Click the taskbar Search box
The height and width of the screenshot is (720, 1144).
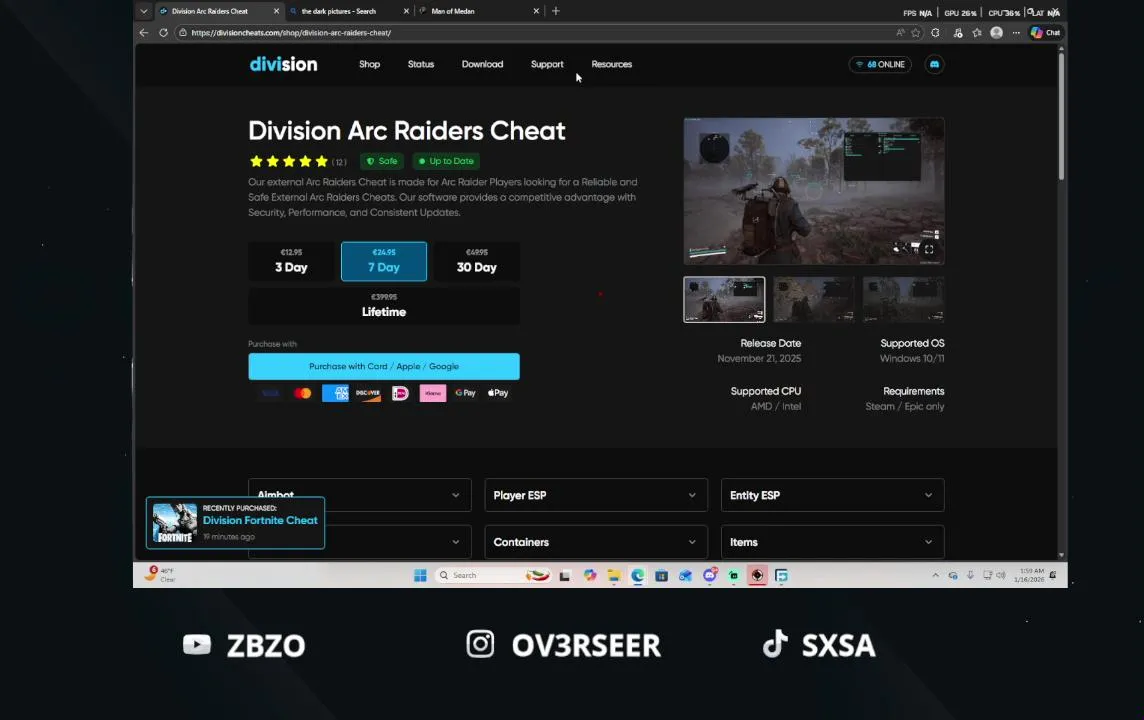[x=492, y=576]
